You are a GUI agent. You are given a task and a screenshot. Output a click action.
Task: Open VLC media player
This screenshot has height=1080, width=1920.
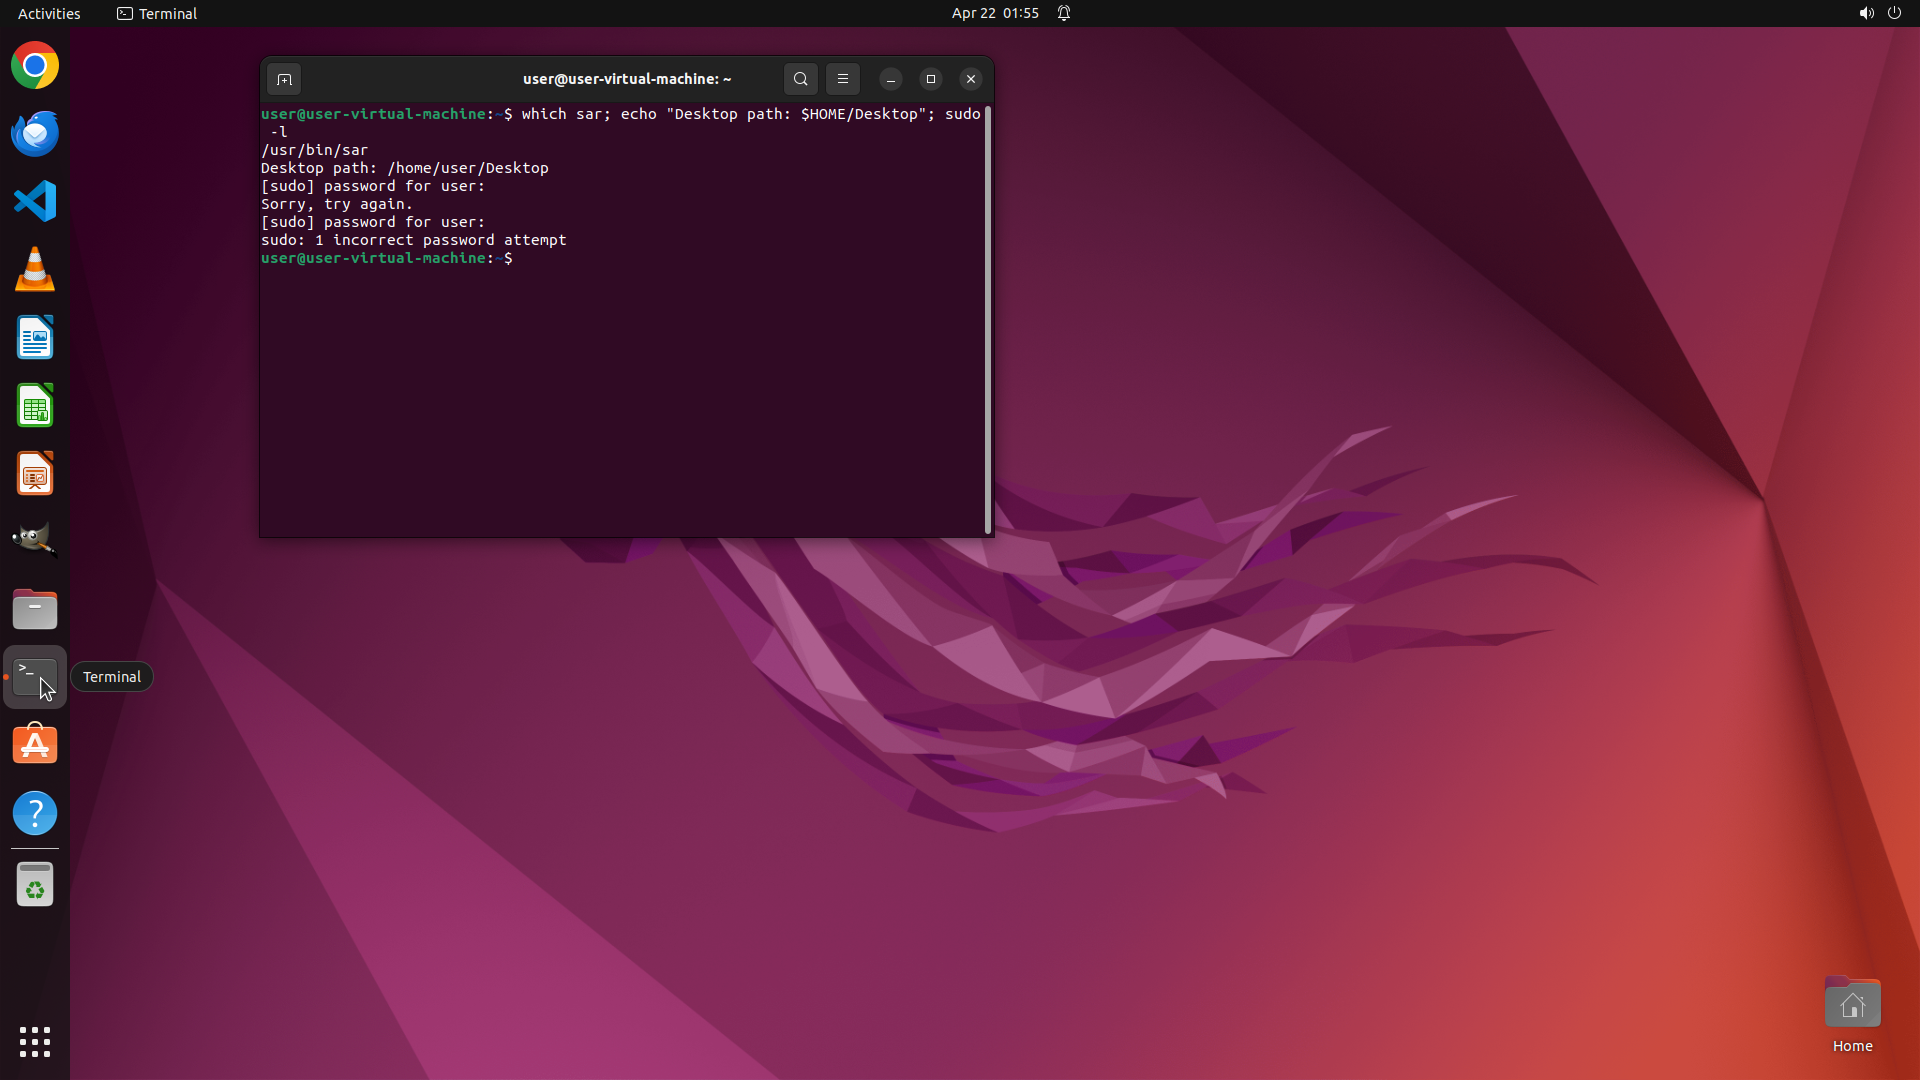pos(35,270)
